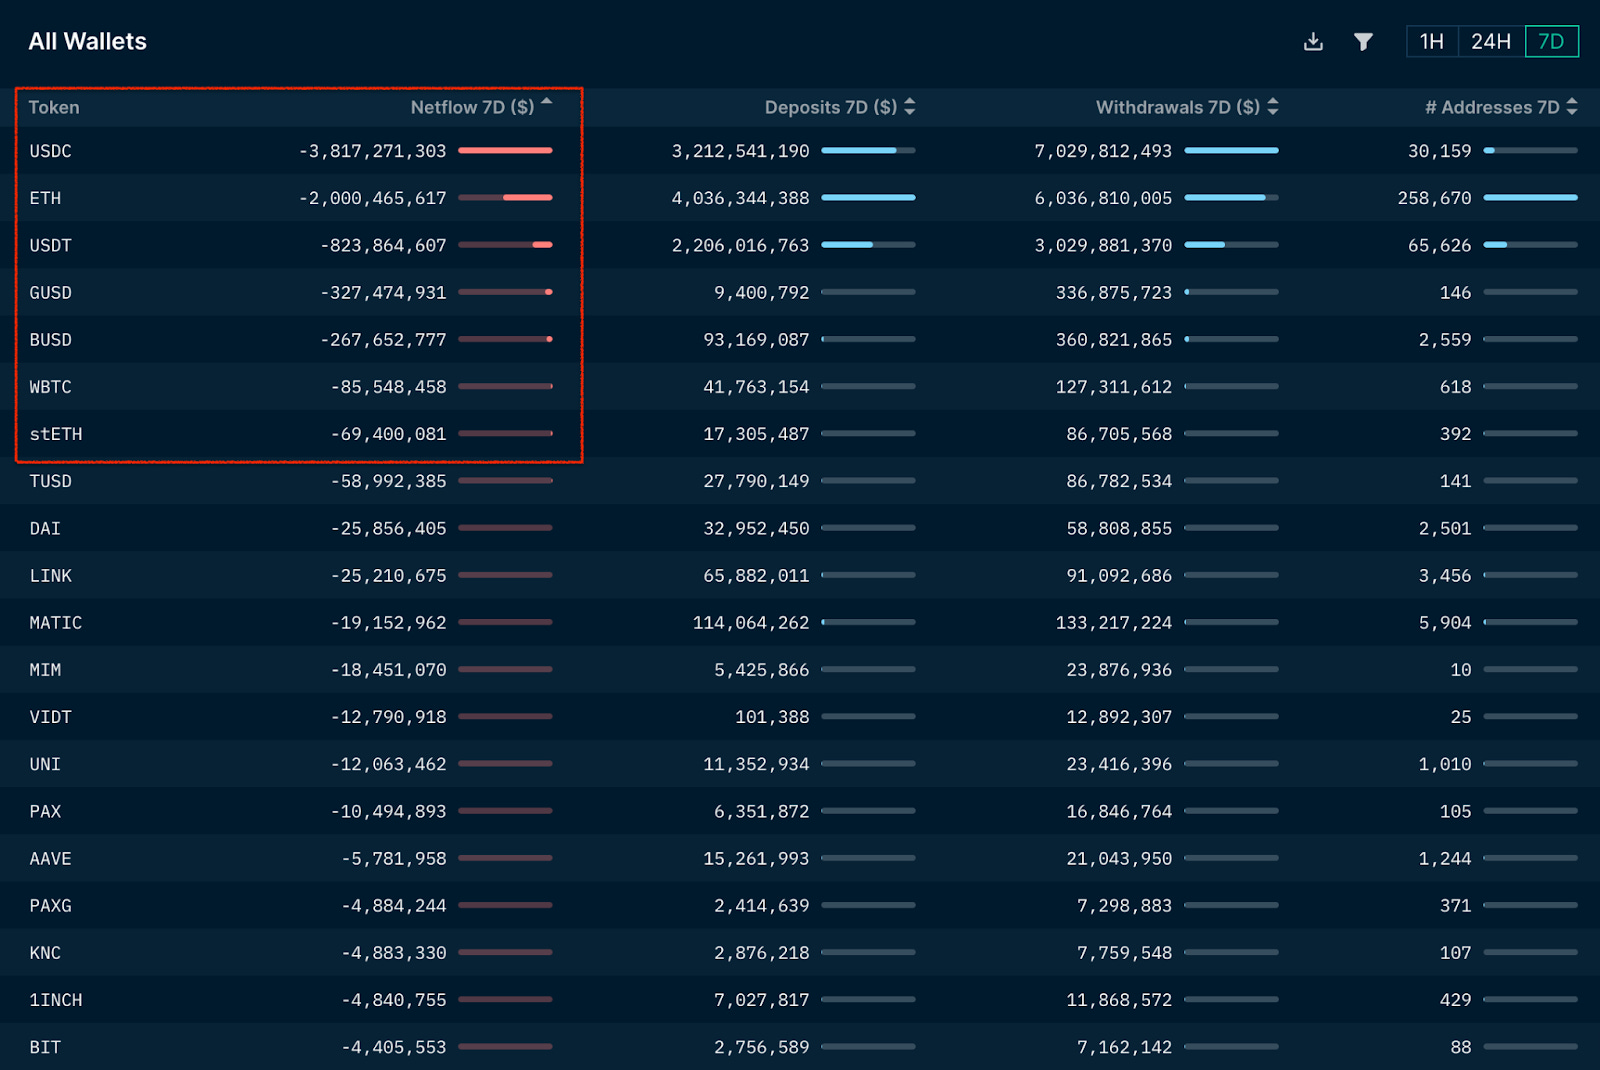Click VIDT deposits value 101,388
Image resolution: width=1600 pixels, height=1070 pixels.
(x=772, y=717)
